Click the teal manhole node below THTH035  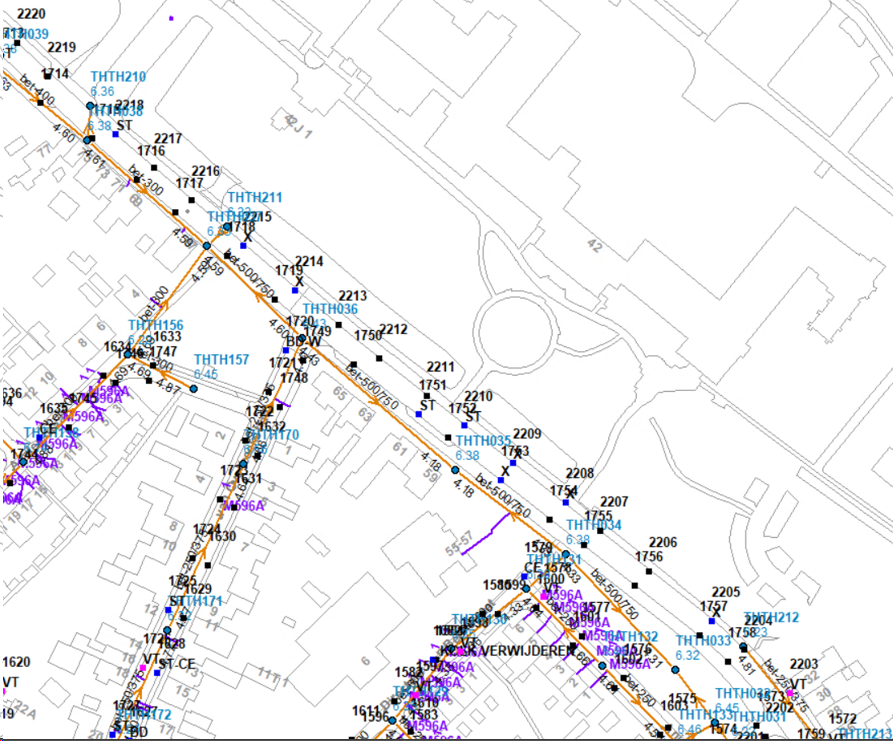tap(455, 470)
